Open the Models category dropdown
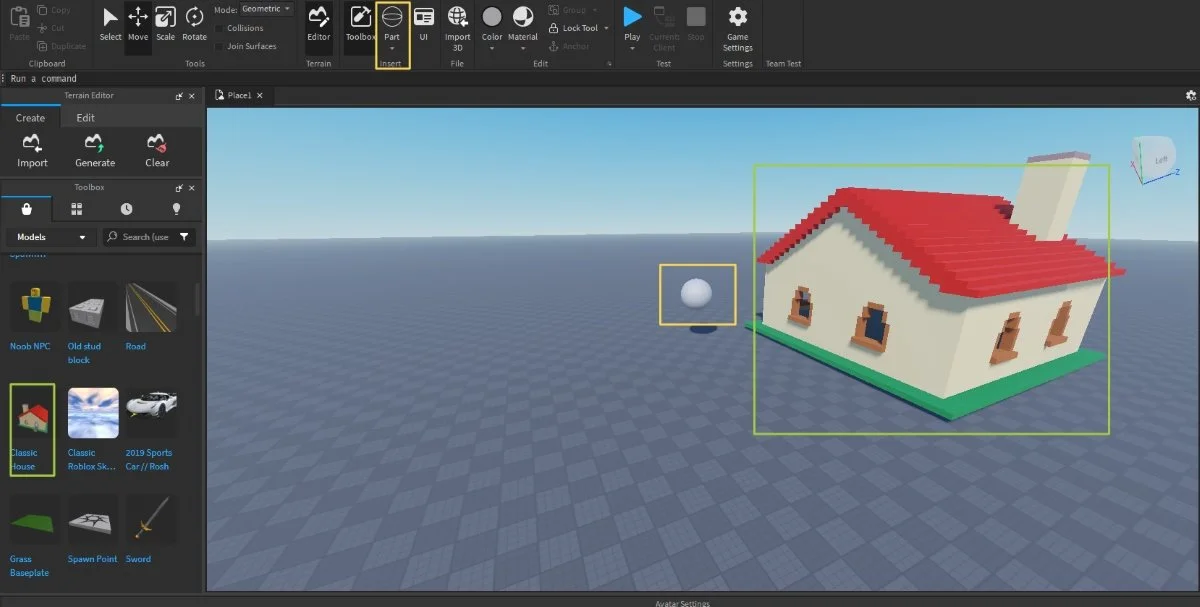 click(x=51, y=237)
